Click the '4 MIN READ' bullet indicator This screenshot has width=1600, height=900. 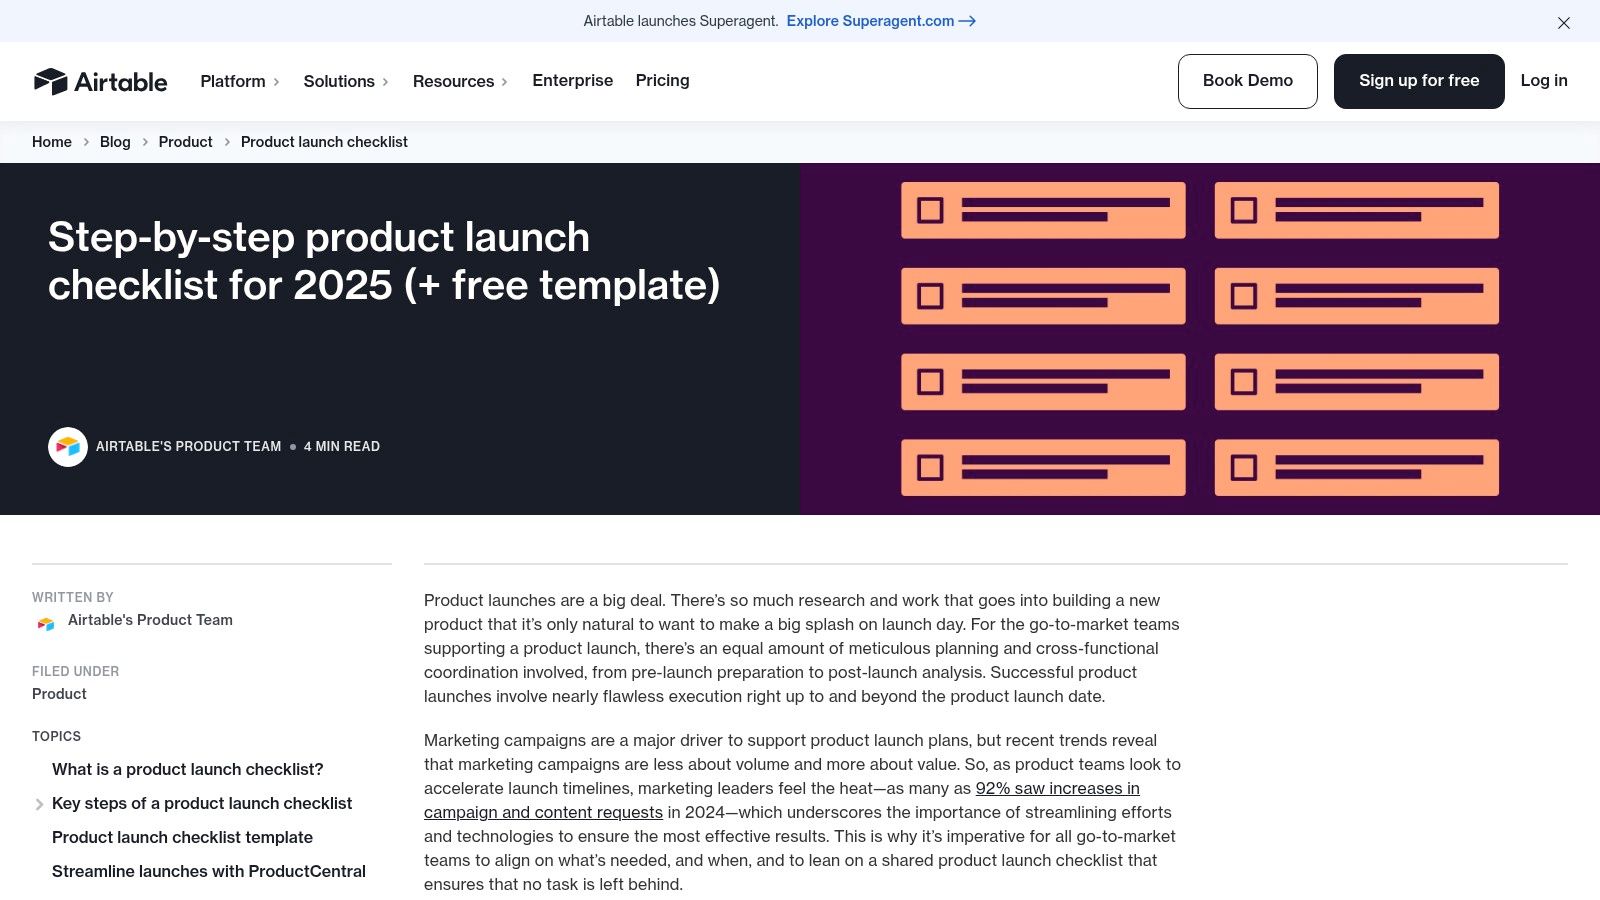tap(292, 447)
